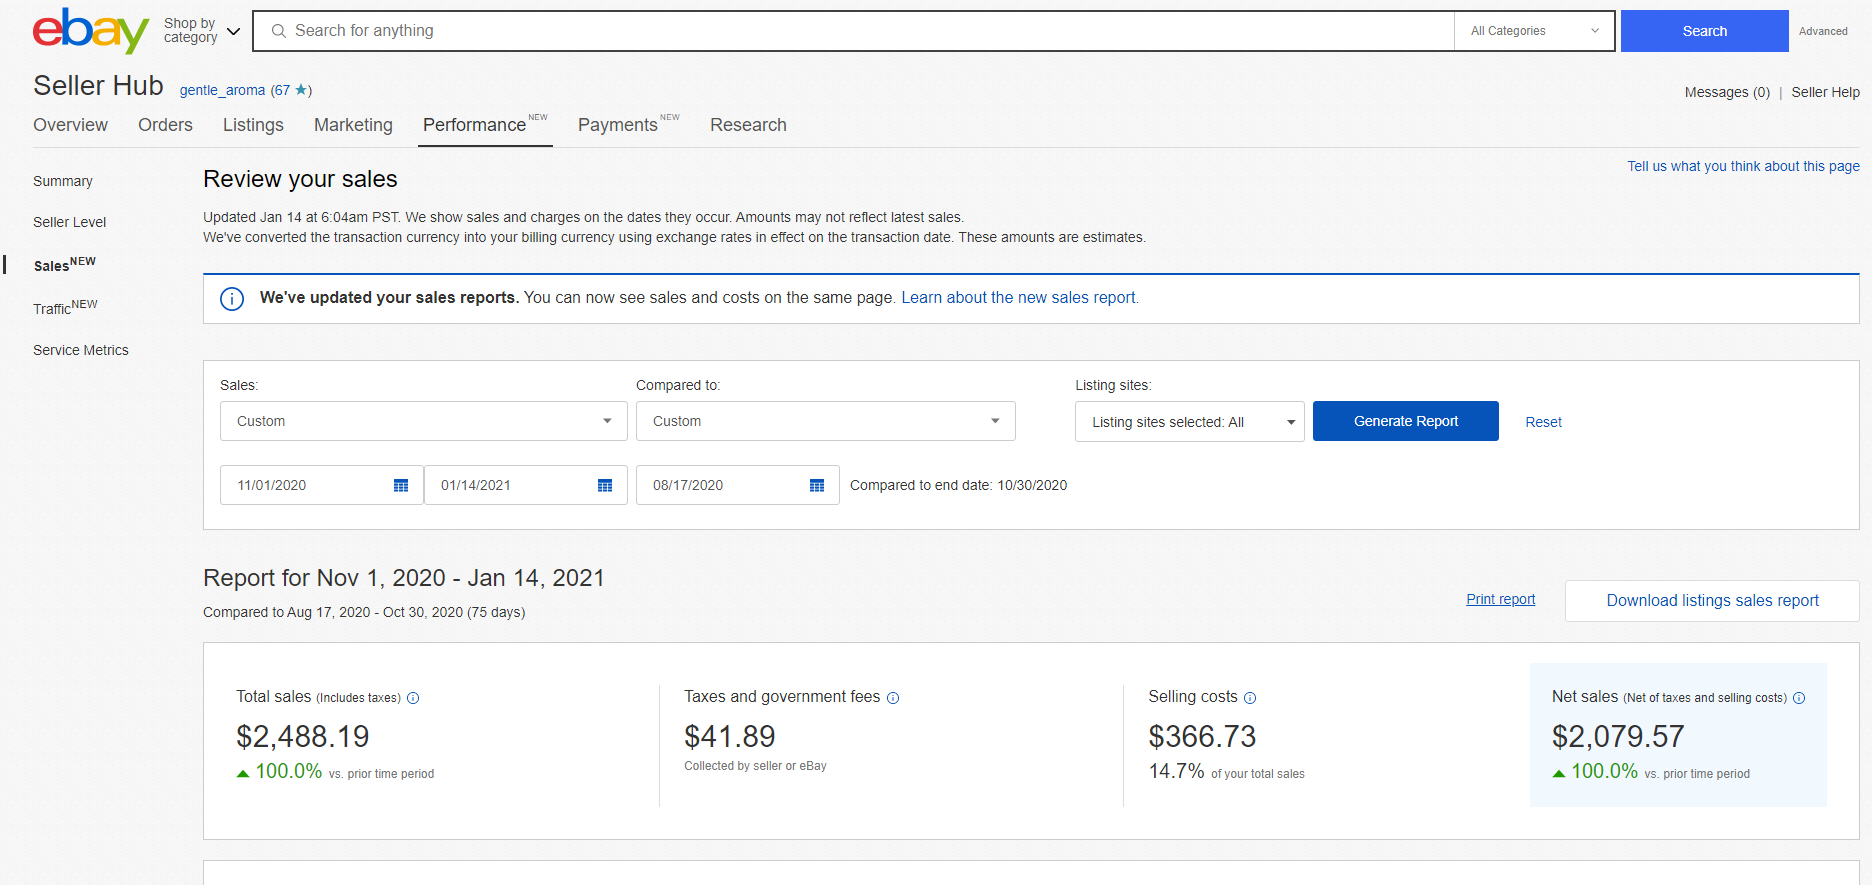
Task: Open calendar for compared date 08/17/2020
Action: (x=817, y=486)
